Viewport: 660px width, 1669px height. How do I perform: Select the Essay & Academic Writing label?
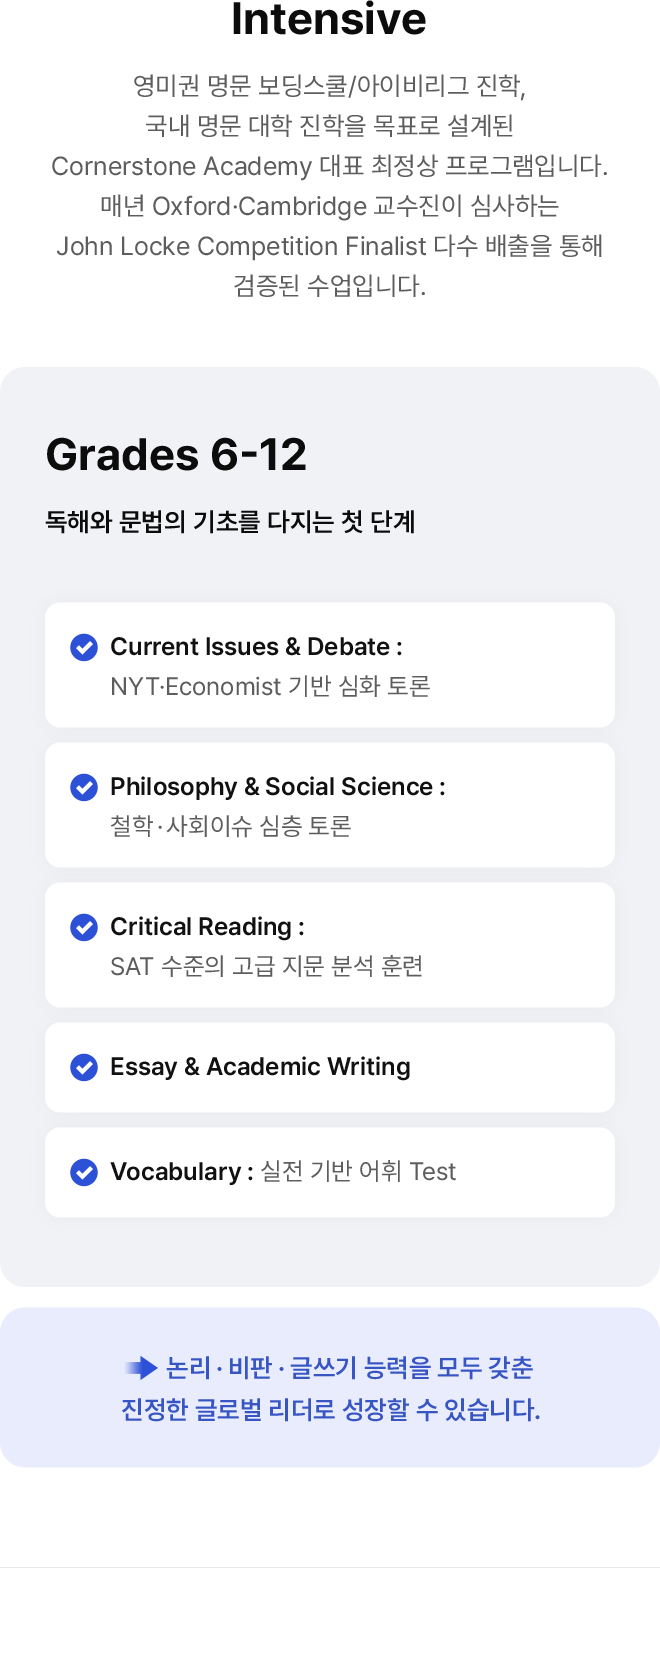click(x=260, y=1067)
